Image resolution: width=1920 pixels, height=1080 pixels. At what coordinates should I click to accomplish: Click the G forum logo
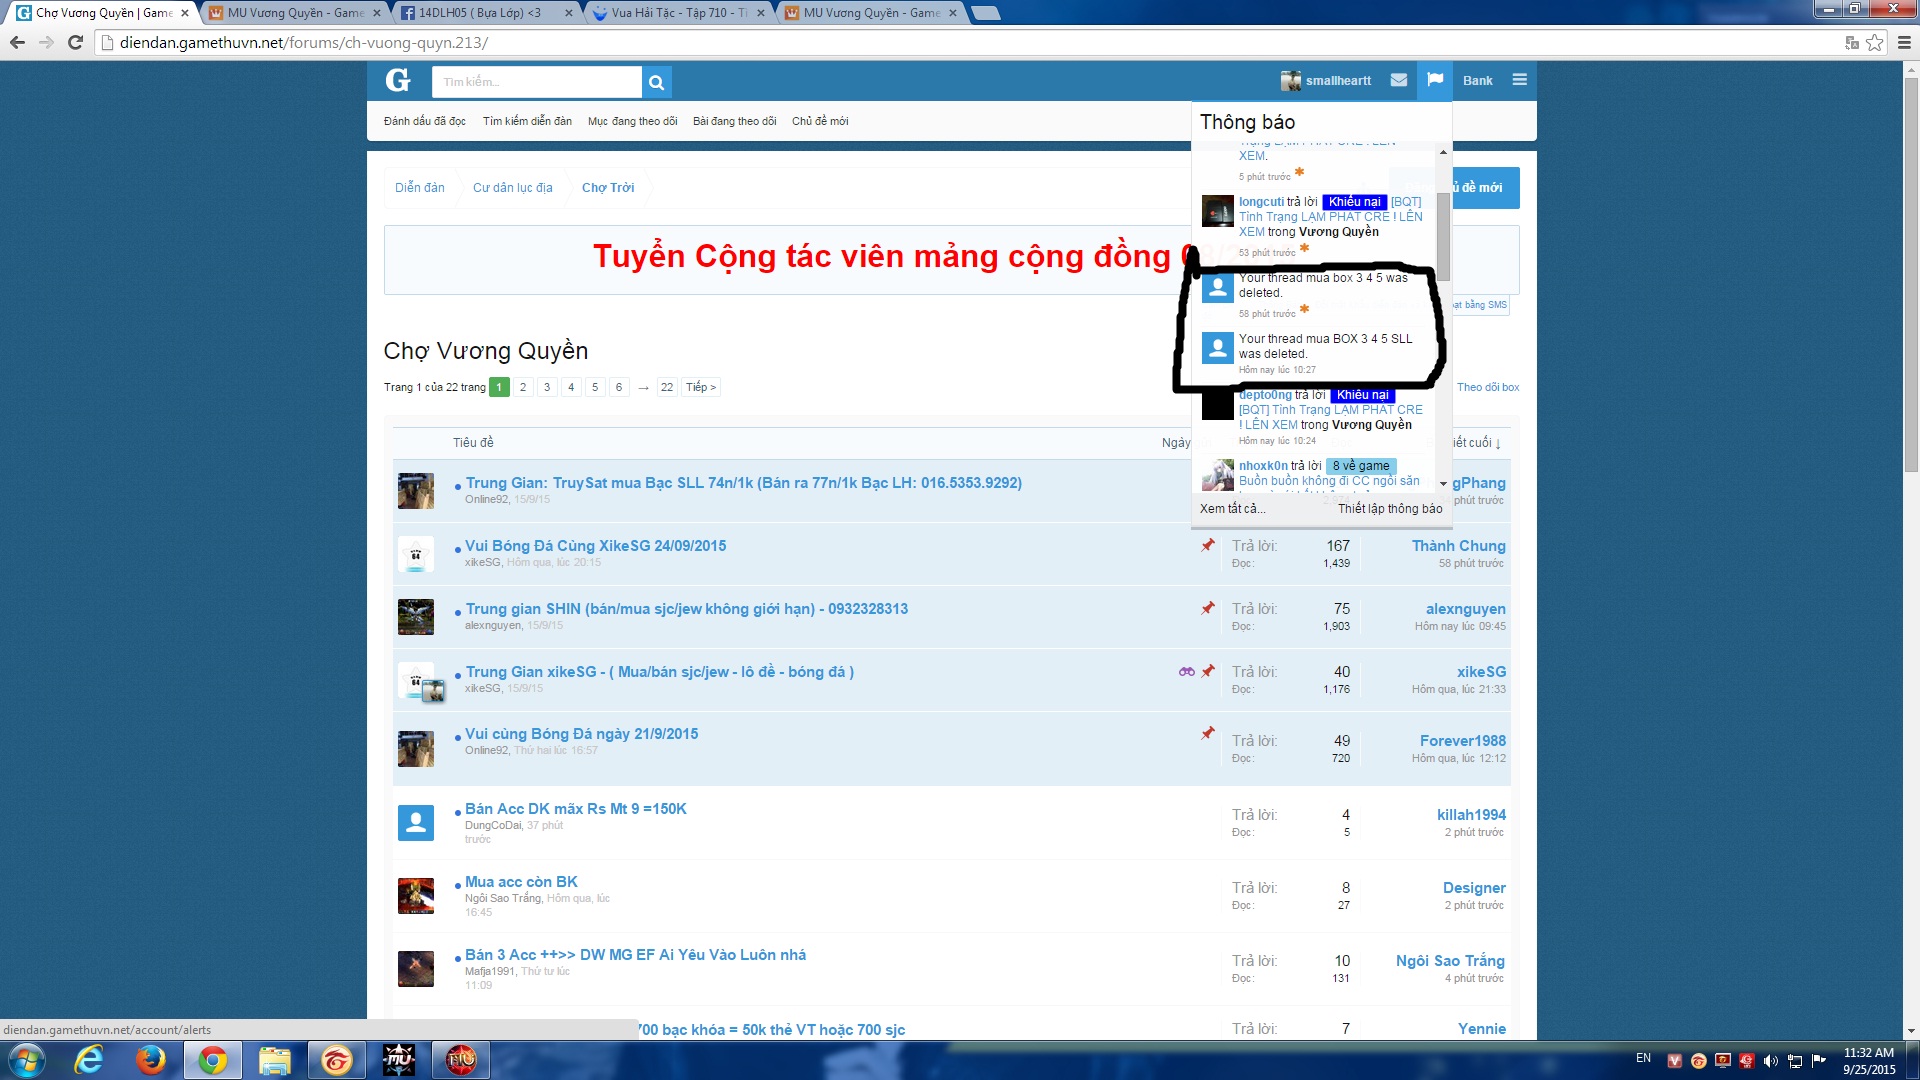point(398,81)
